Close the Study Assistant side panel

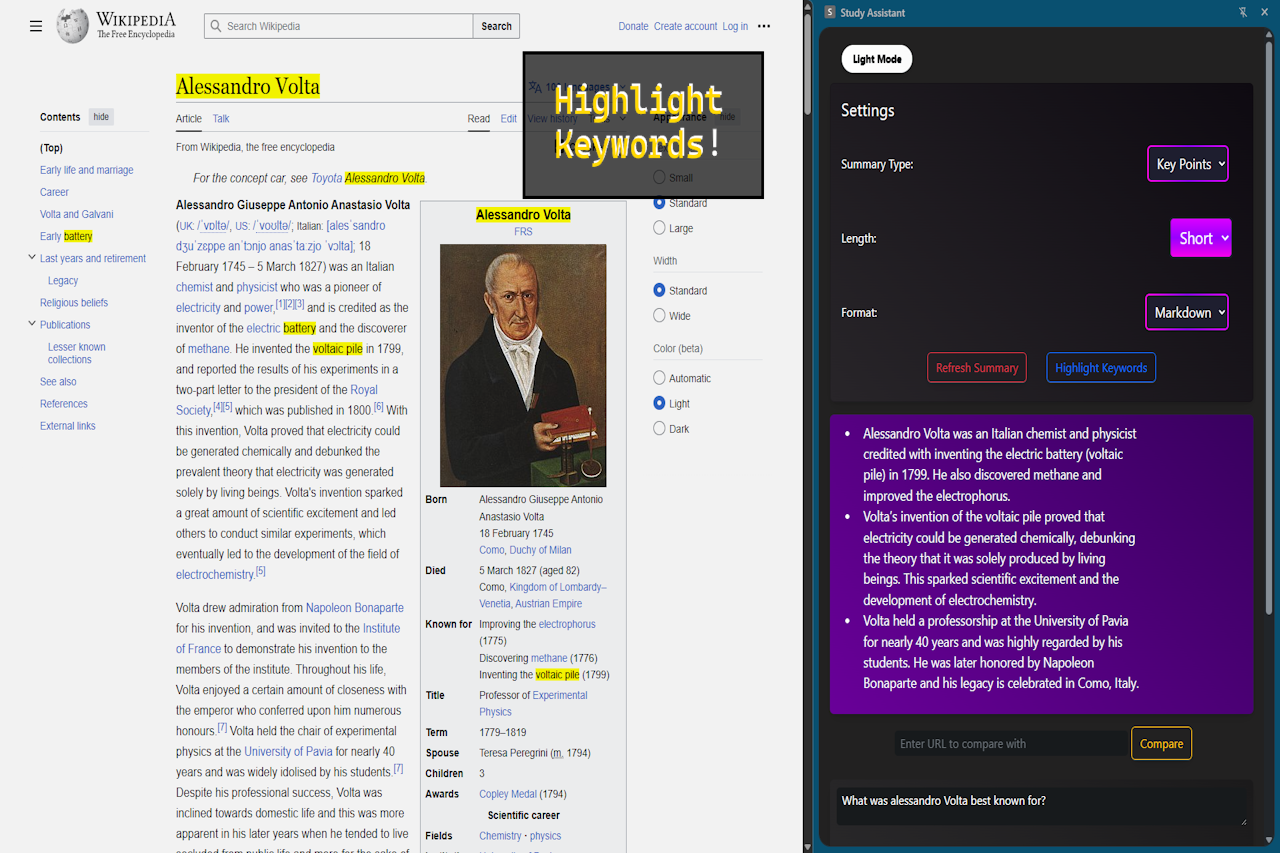click(1266, 12)
